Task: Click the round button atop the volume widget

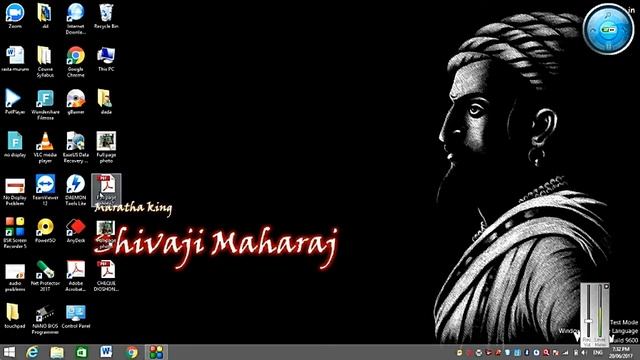Action: (x=606, y=287)
